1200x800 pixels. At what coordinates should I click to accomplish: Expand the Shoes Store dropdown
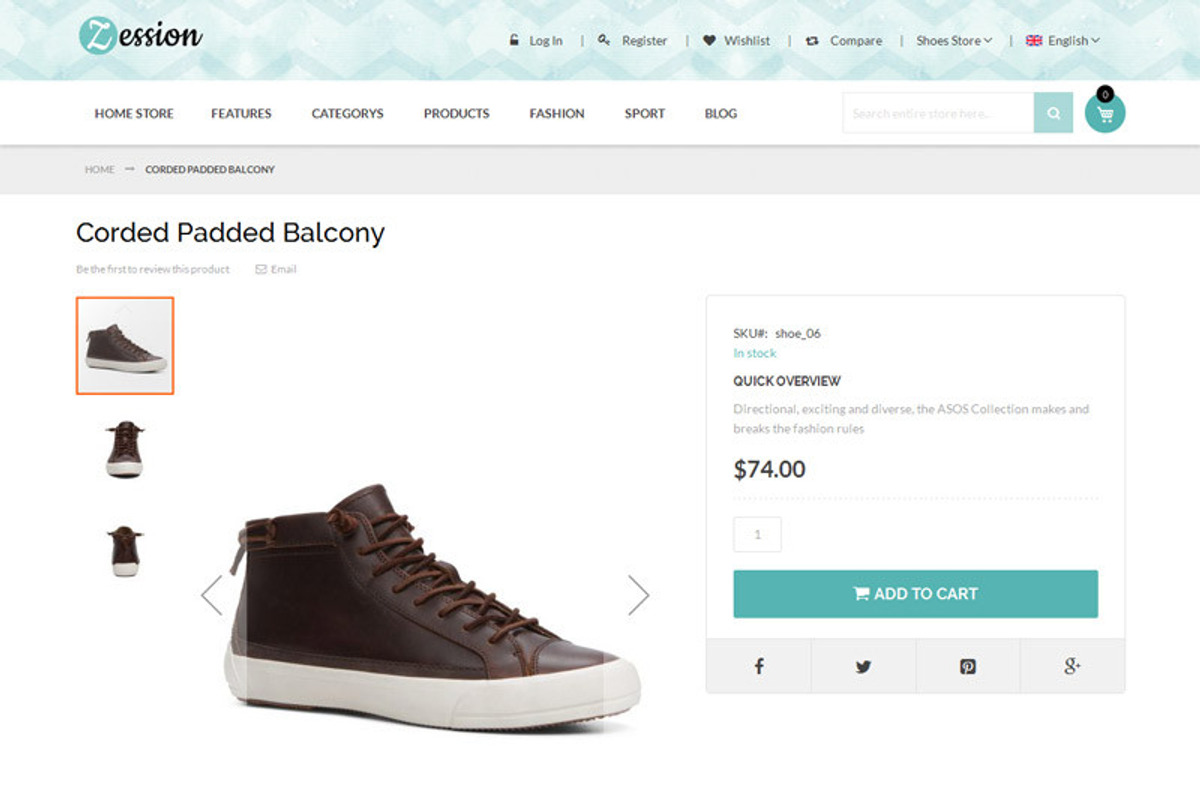[x=954, y=41]
